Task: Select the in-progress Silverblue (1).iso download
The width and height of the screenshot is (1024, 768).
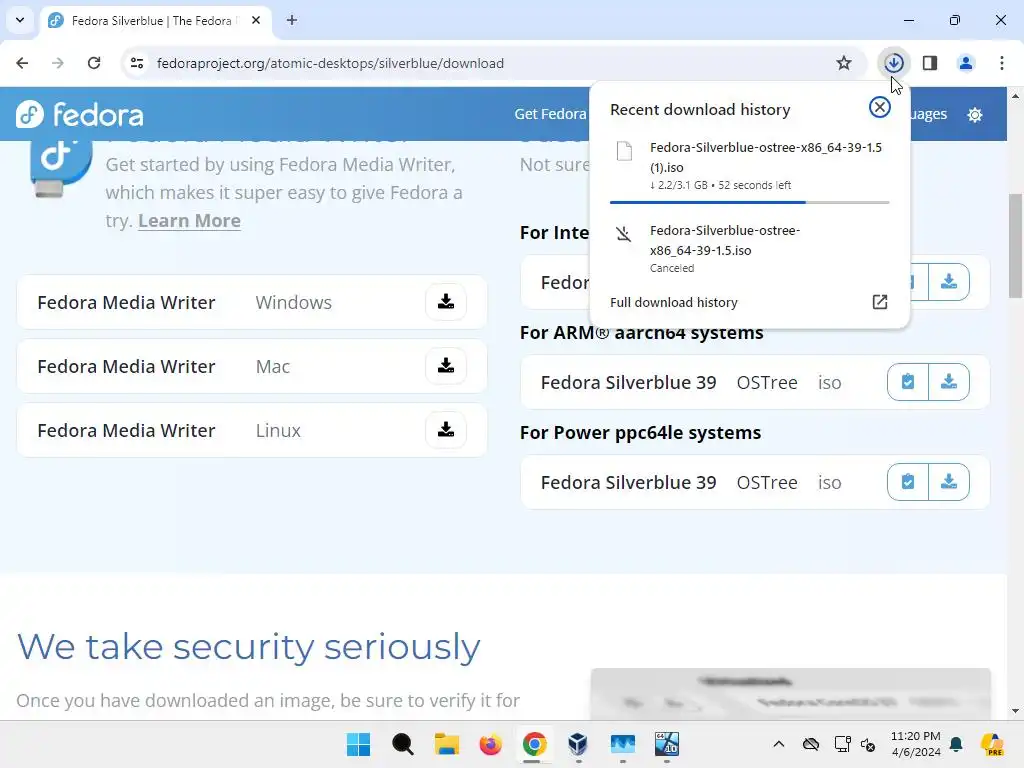Action: pyautogui.click(x=749, y=167)
